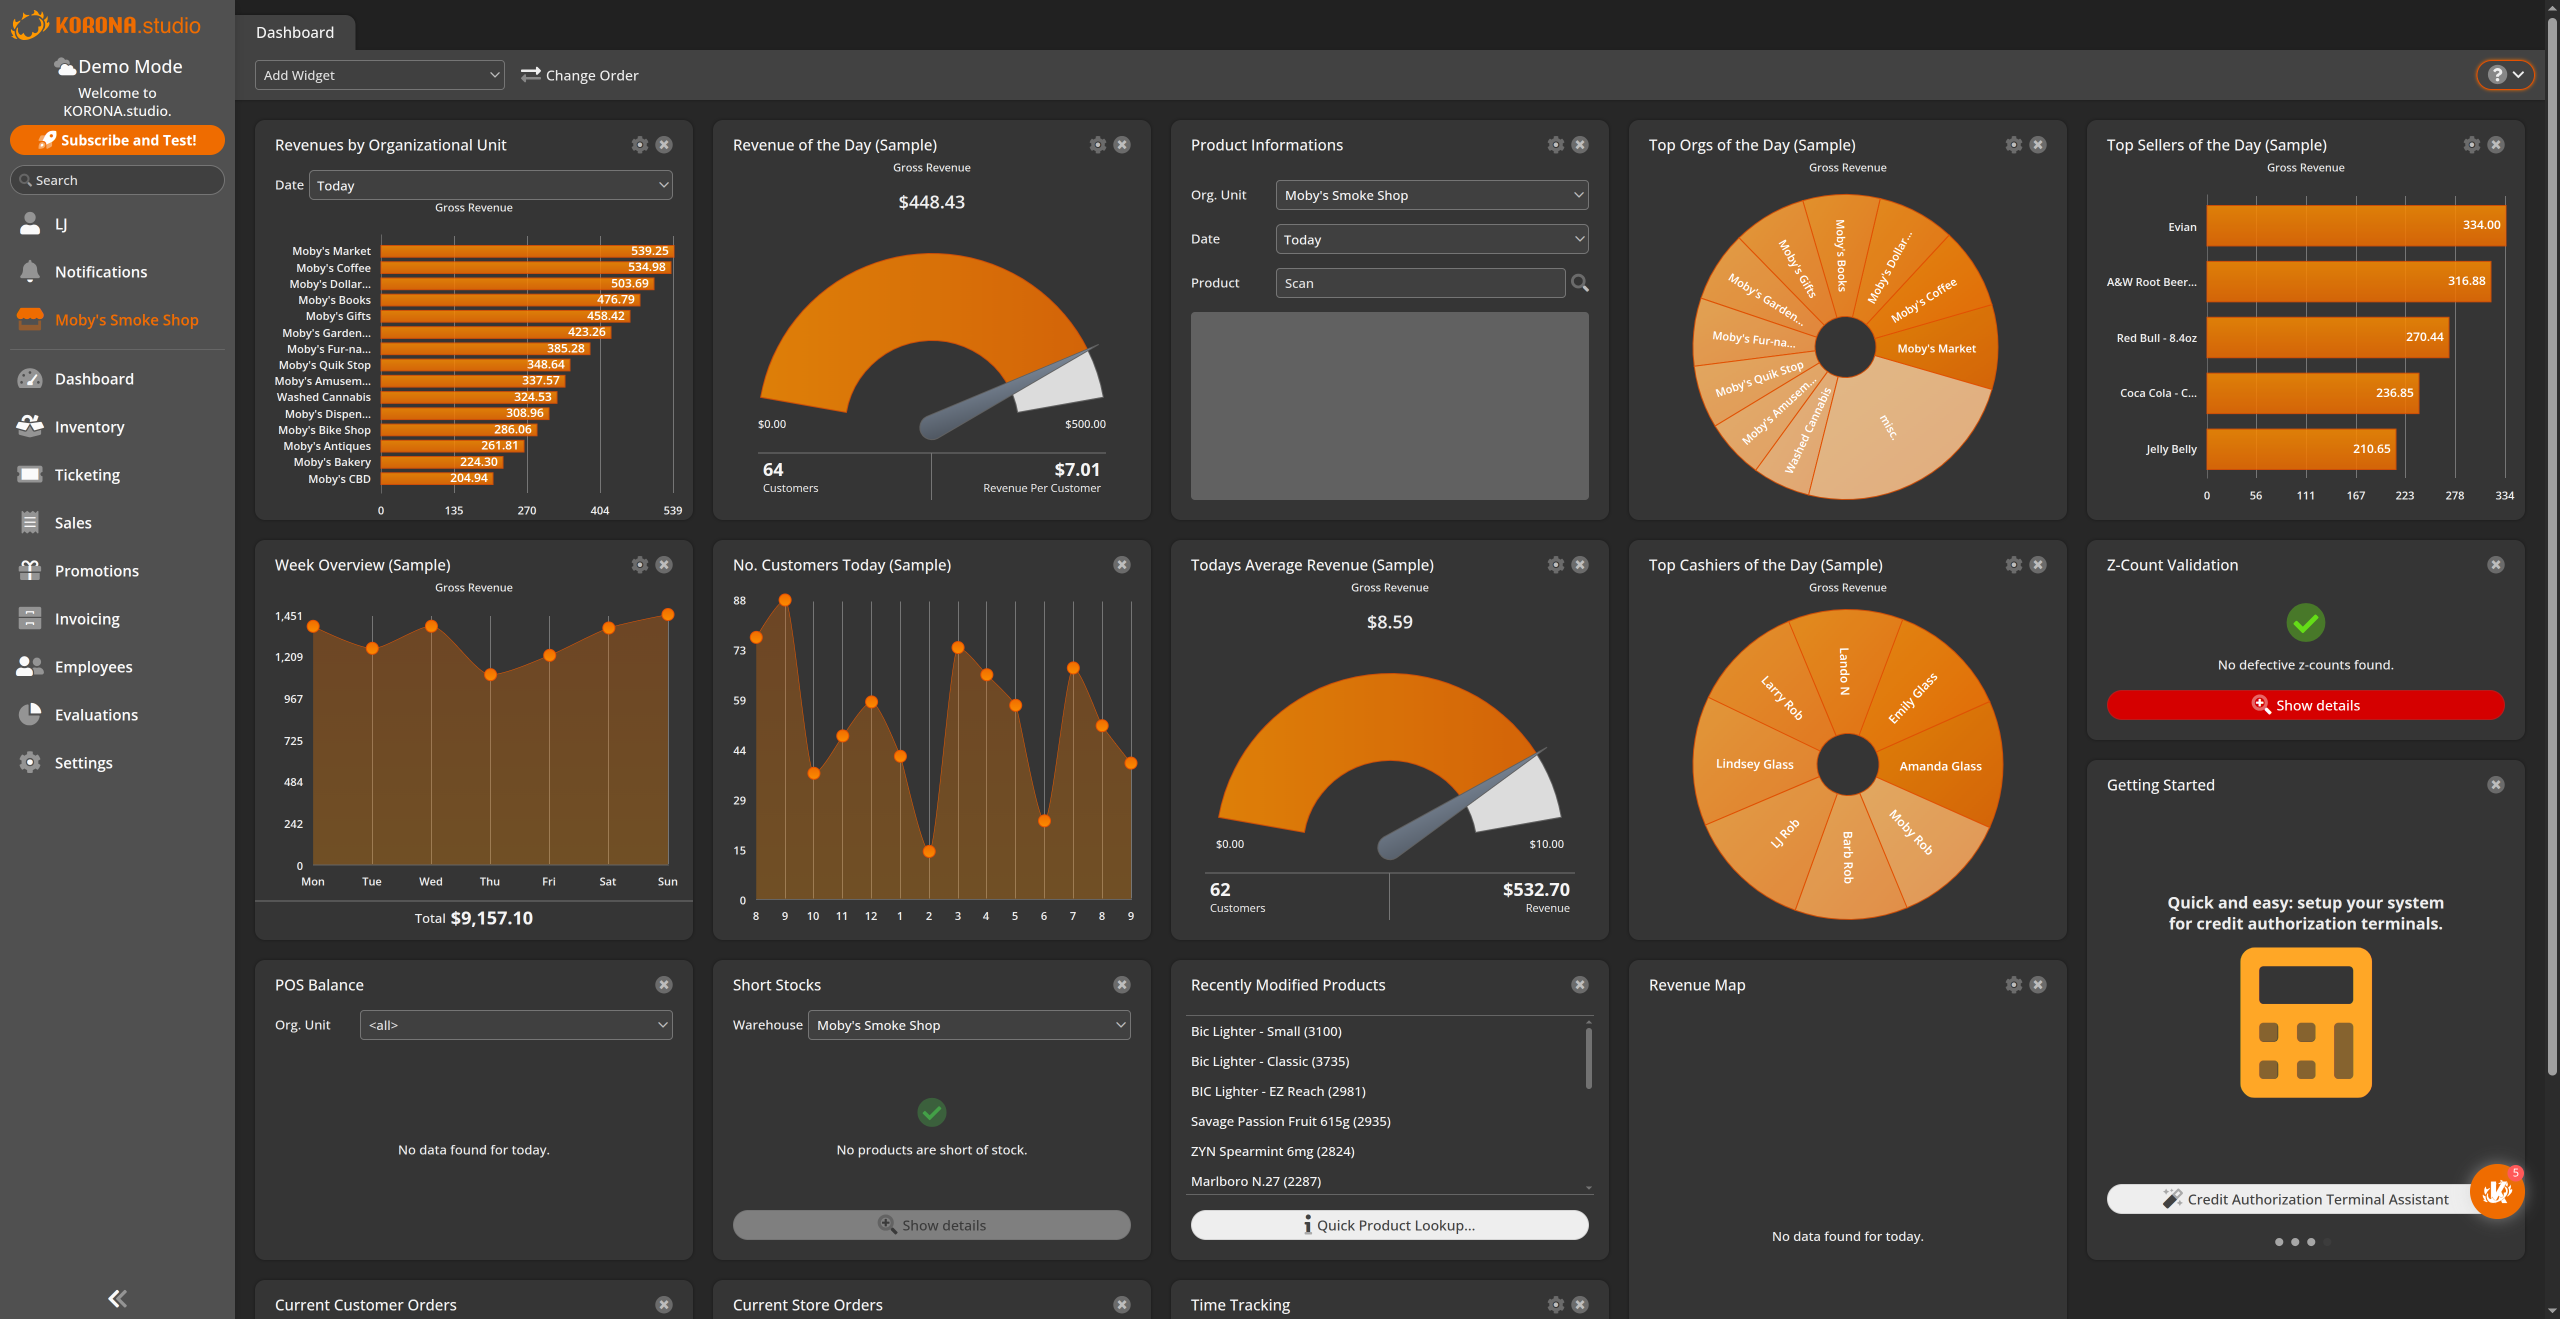
Task: Open settings gear for Top Orgs of the Day widget
Action: coord(2014,145)
